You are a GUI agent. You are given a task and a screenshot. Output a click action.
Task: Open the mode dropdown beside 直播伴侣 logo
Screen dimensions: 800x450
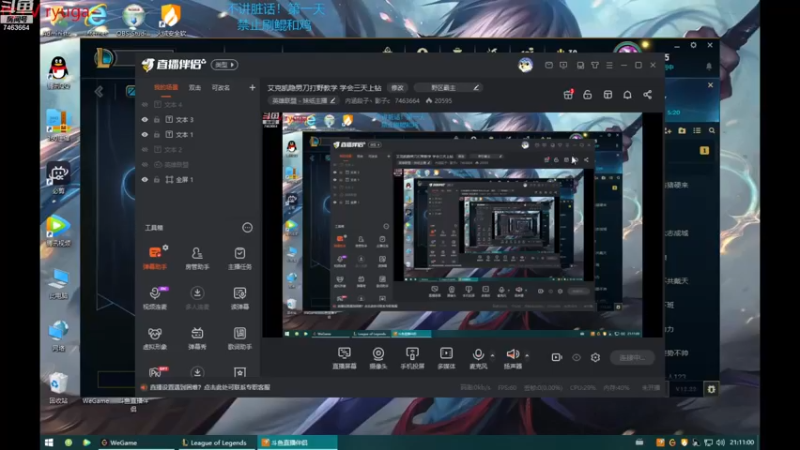pyautogui.click(x=224, y=65)
